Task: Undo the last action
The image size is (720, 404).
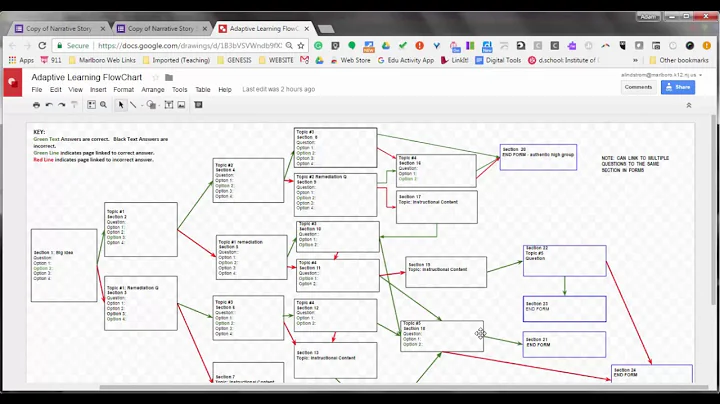Action: click(x=49, y=105)
